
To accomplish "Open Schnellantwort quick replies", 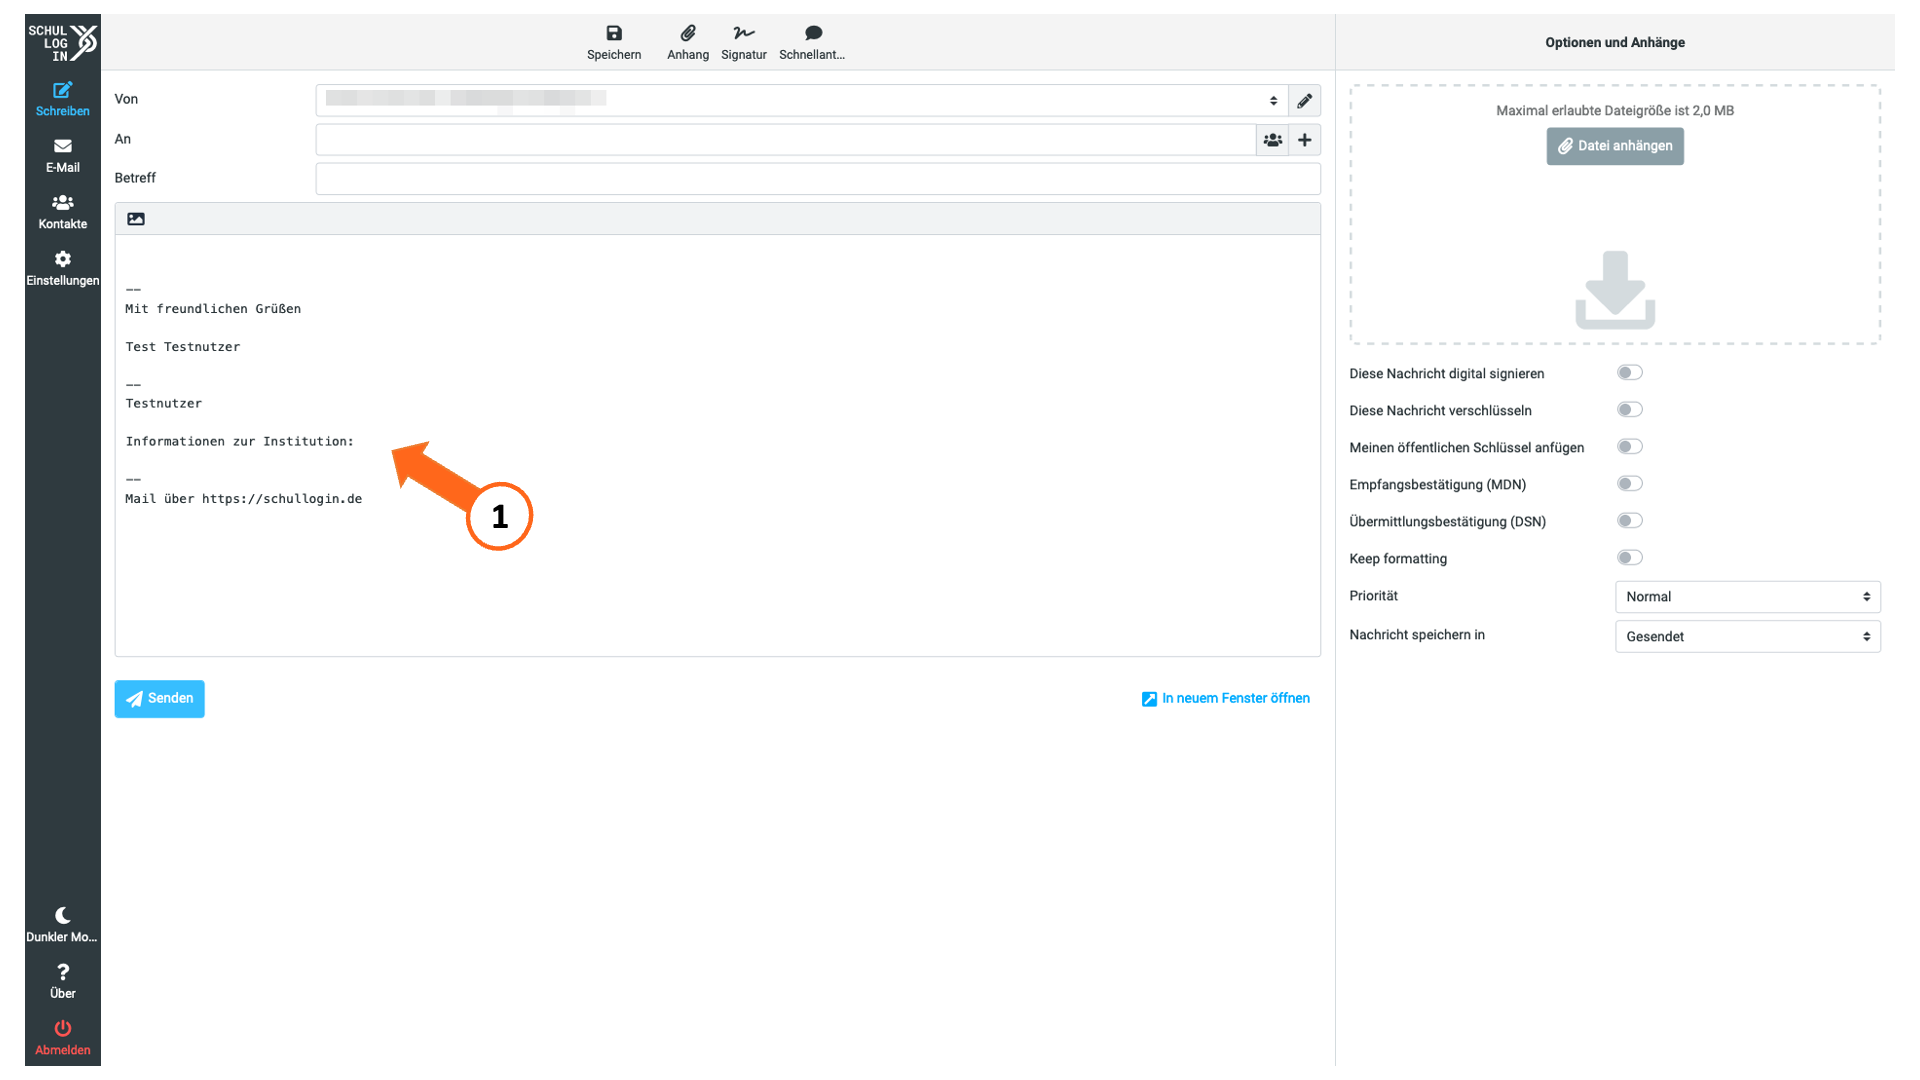I will coord(812,43).
